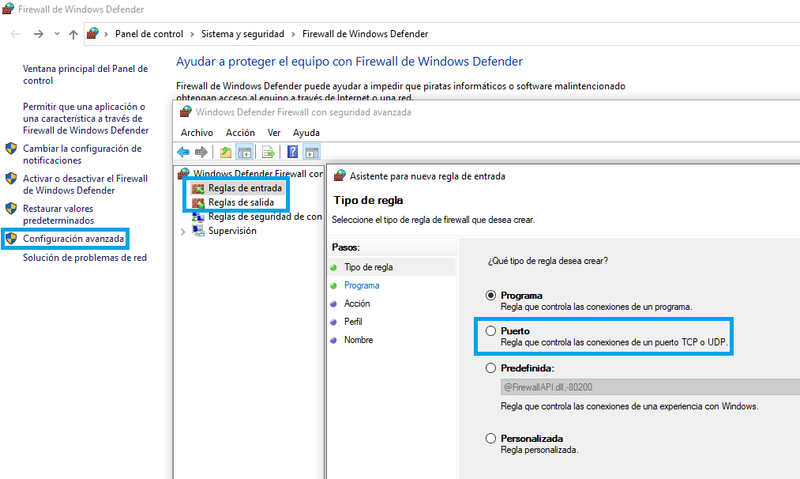Click the Up one level folder icon

226,152
